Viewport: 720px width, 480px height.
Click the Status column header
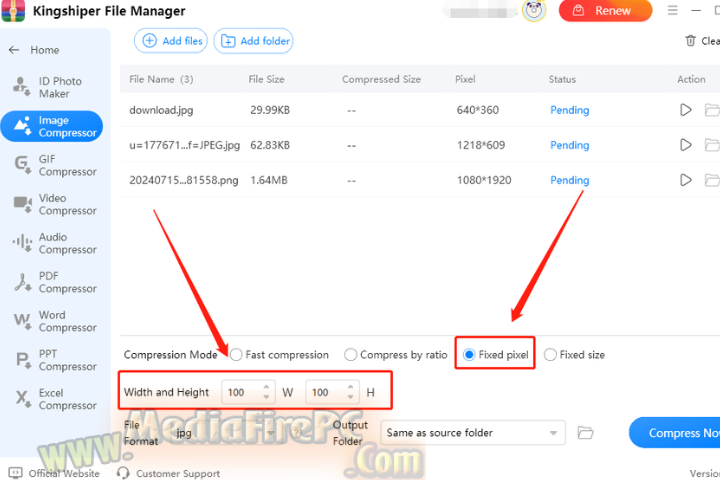[x=562, y=79]
